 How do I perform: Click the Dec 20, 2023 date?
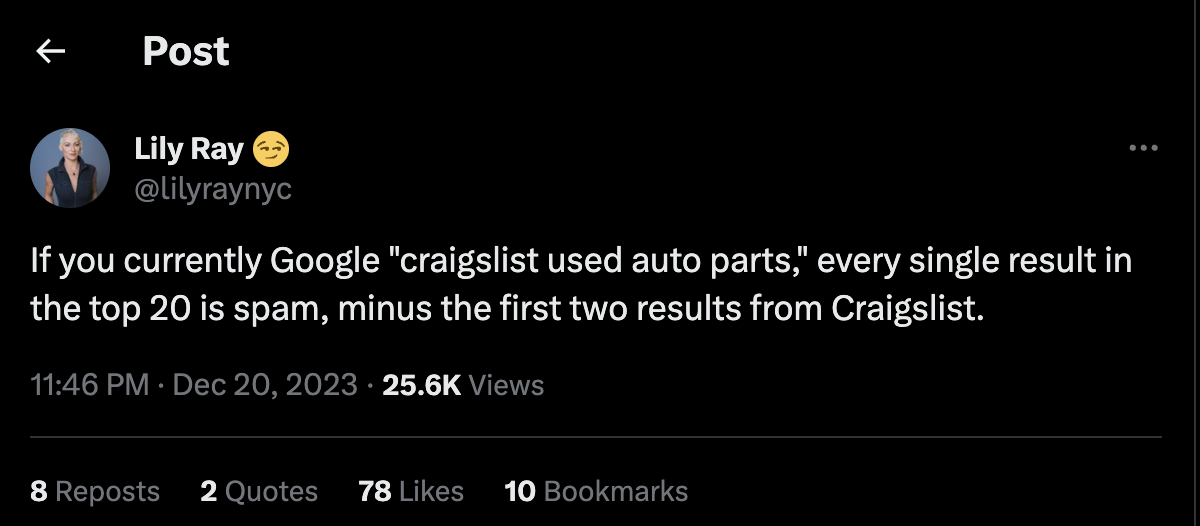pos(265,384)
